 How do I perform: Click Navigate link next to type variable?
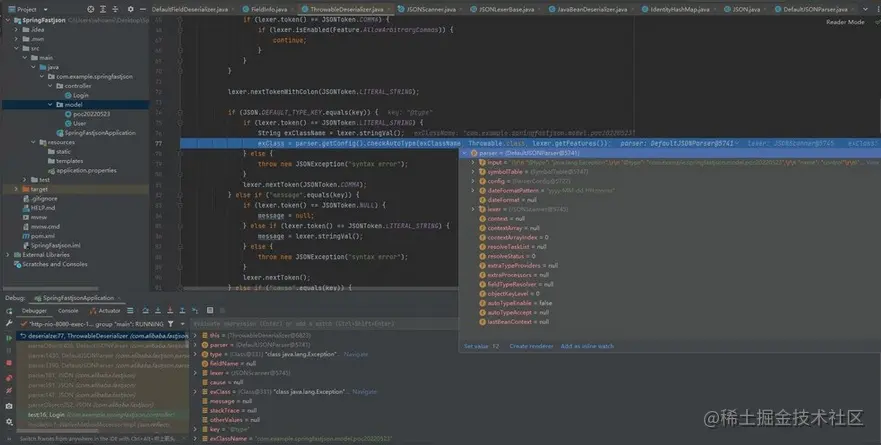tap(356, 355)
